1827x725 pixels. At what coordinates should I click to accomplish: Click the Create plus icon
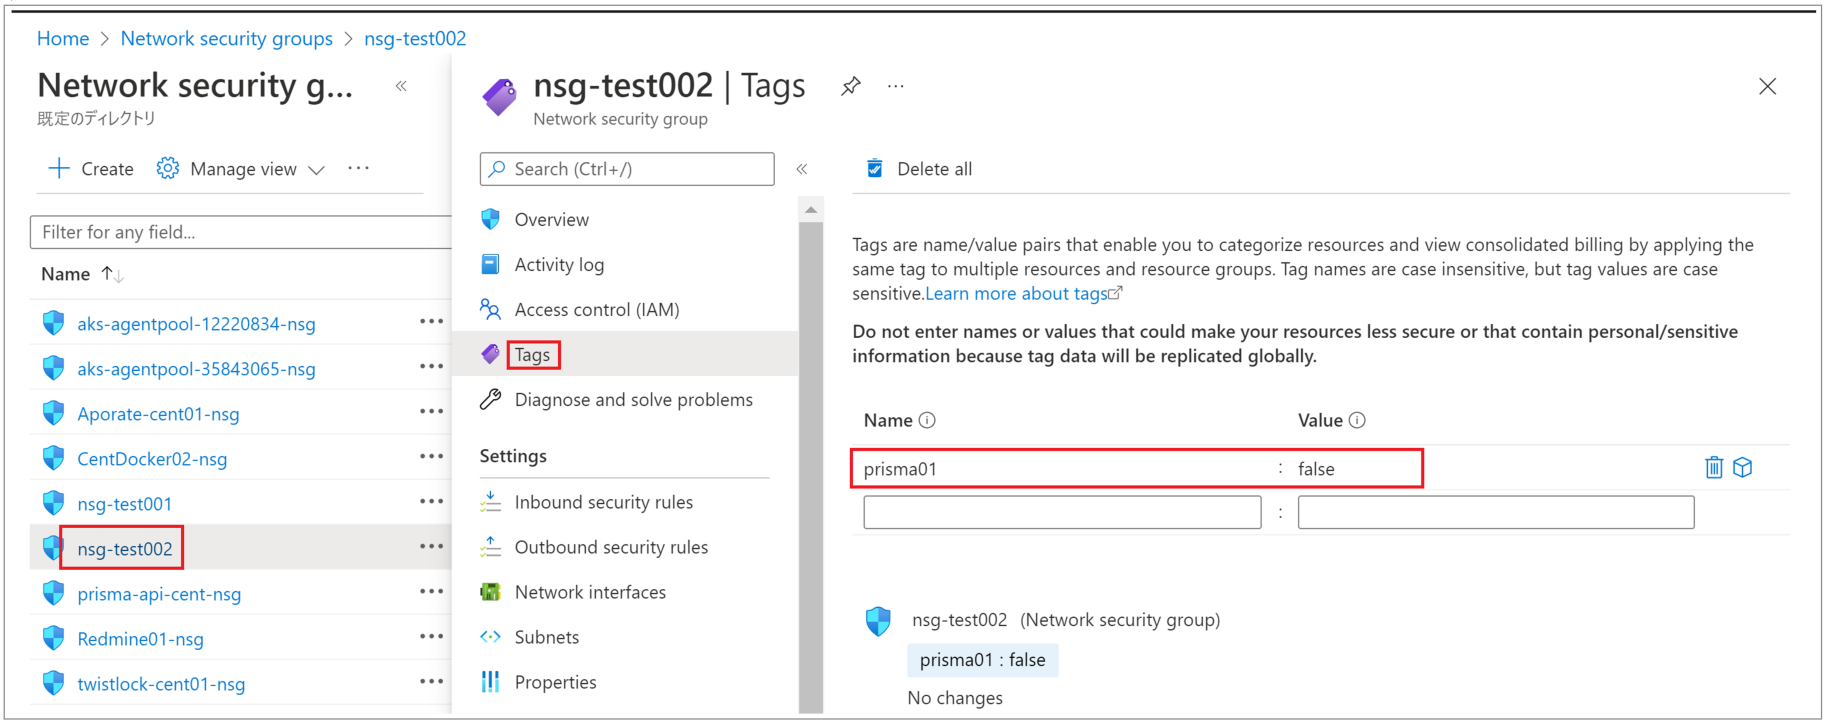click(60, 169)
